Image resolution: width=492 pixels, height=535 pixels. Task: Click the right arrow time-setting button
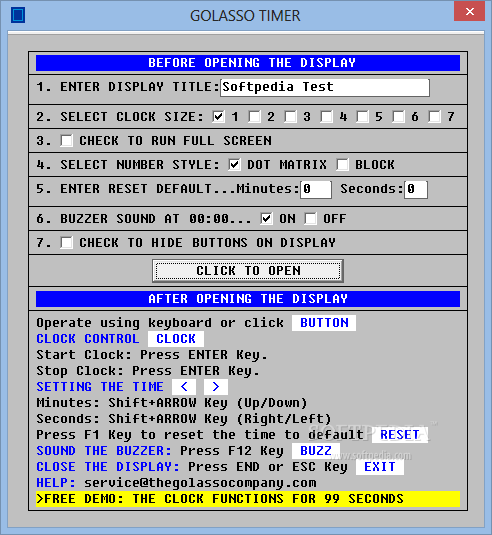(216, 387)
